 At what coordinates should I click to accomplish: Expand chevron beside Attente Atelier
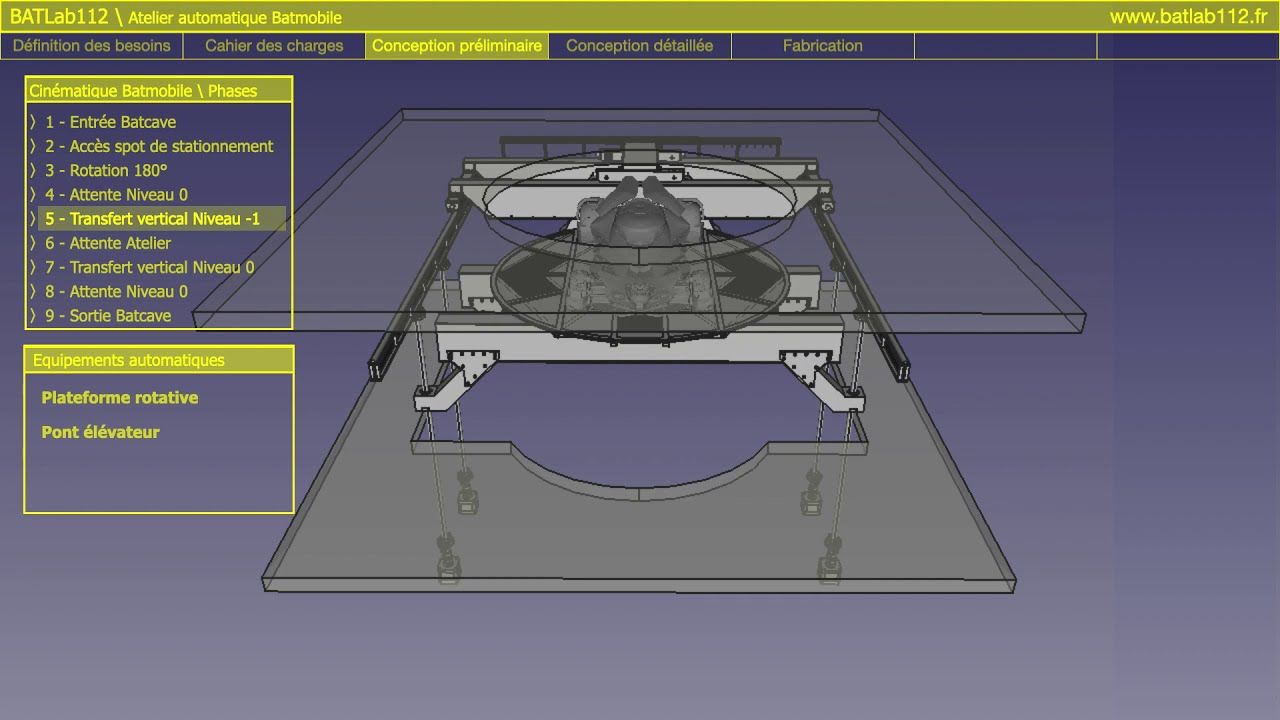[33, 243]
